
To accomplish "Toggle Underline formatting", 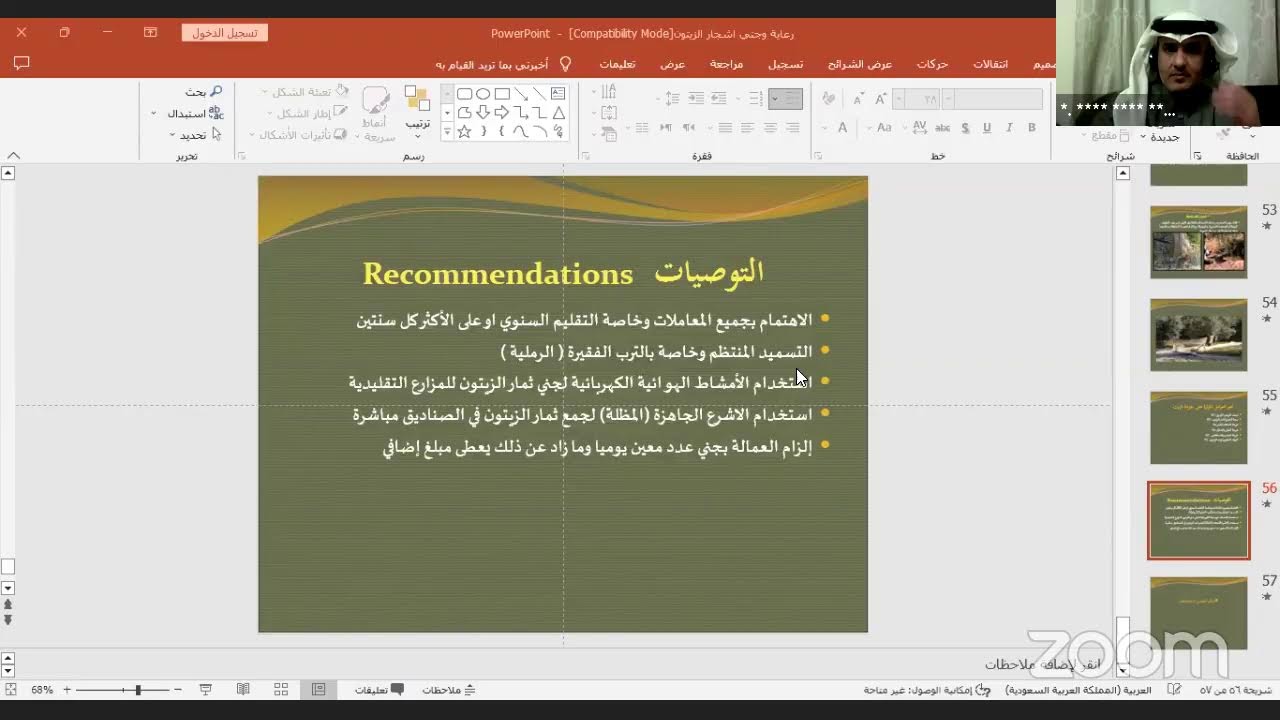I will (987, 128).
